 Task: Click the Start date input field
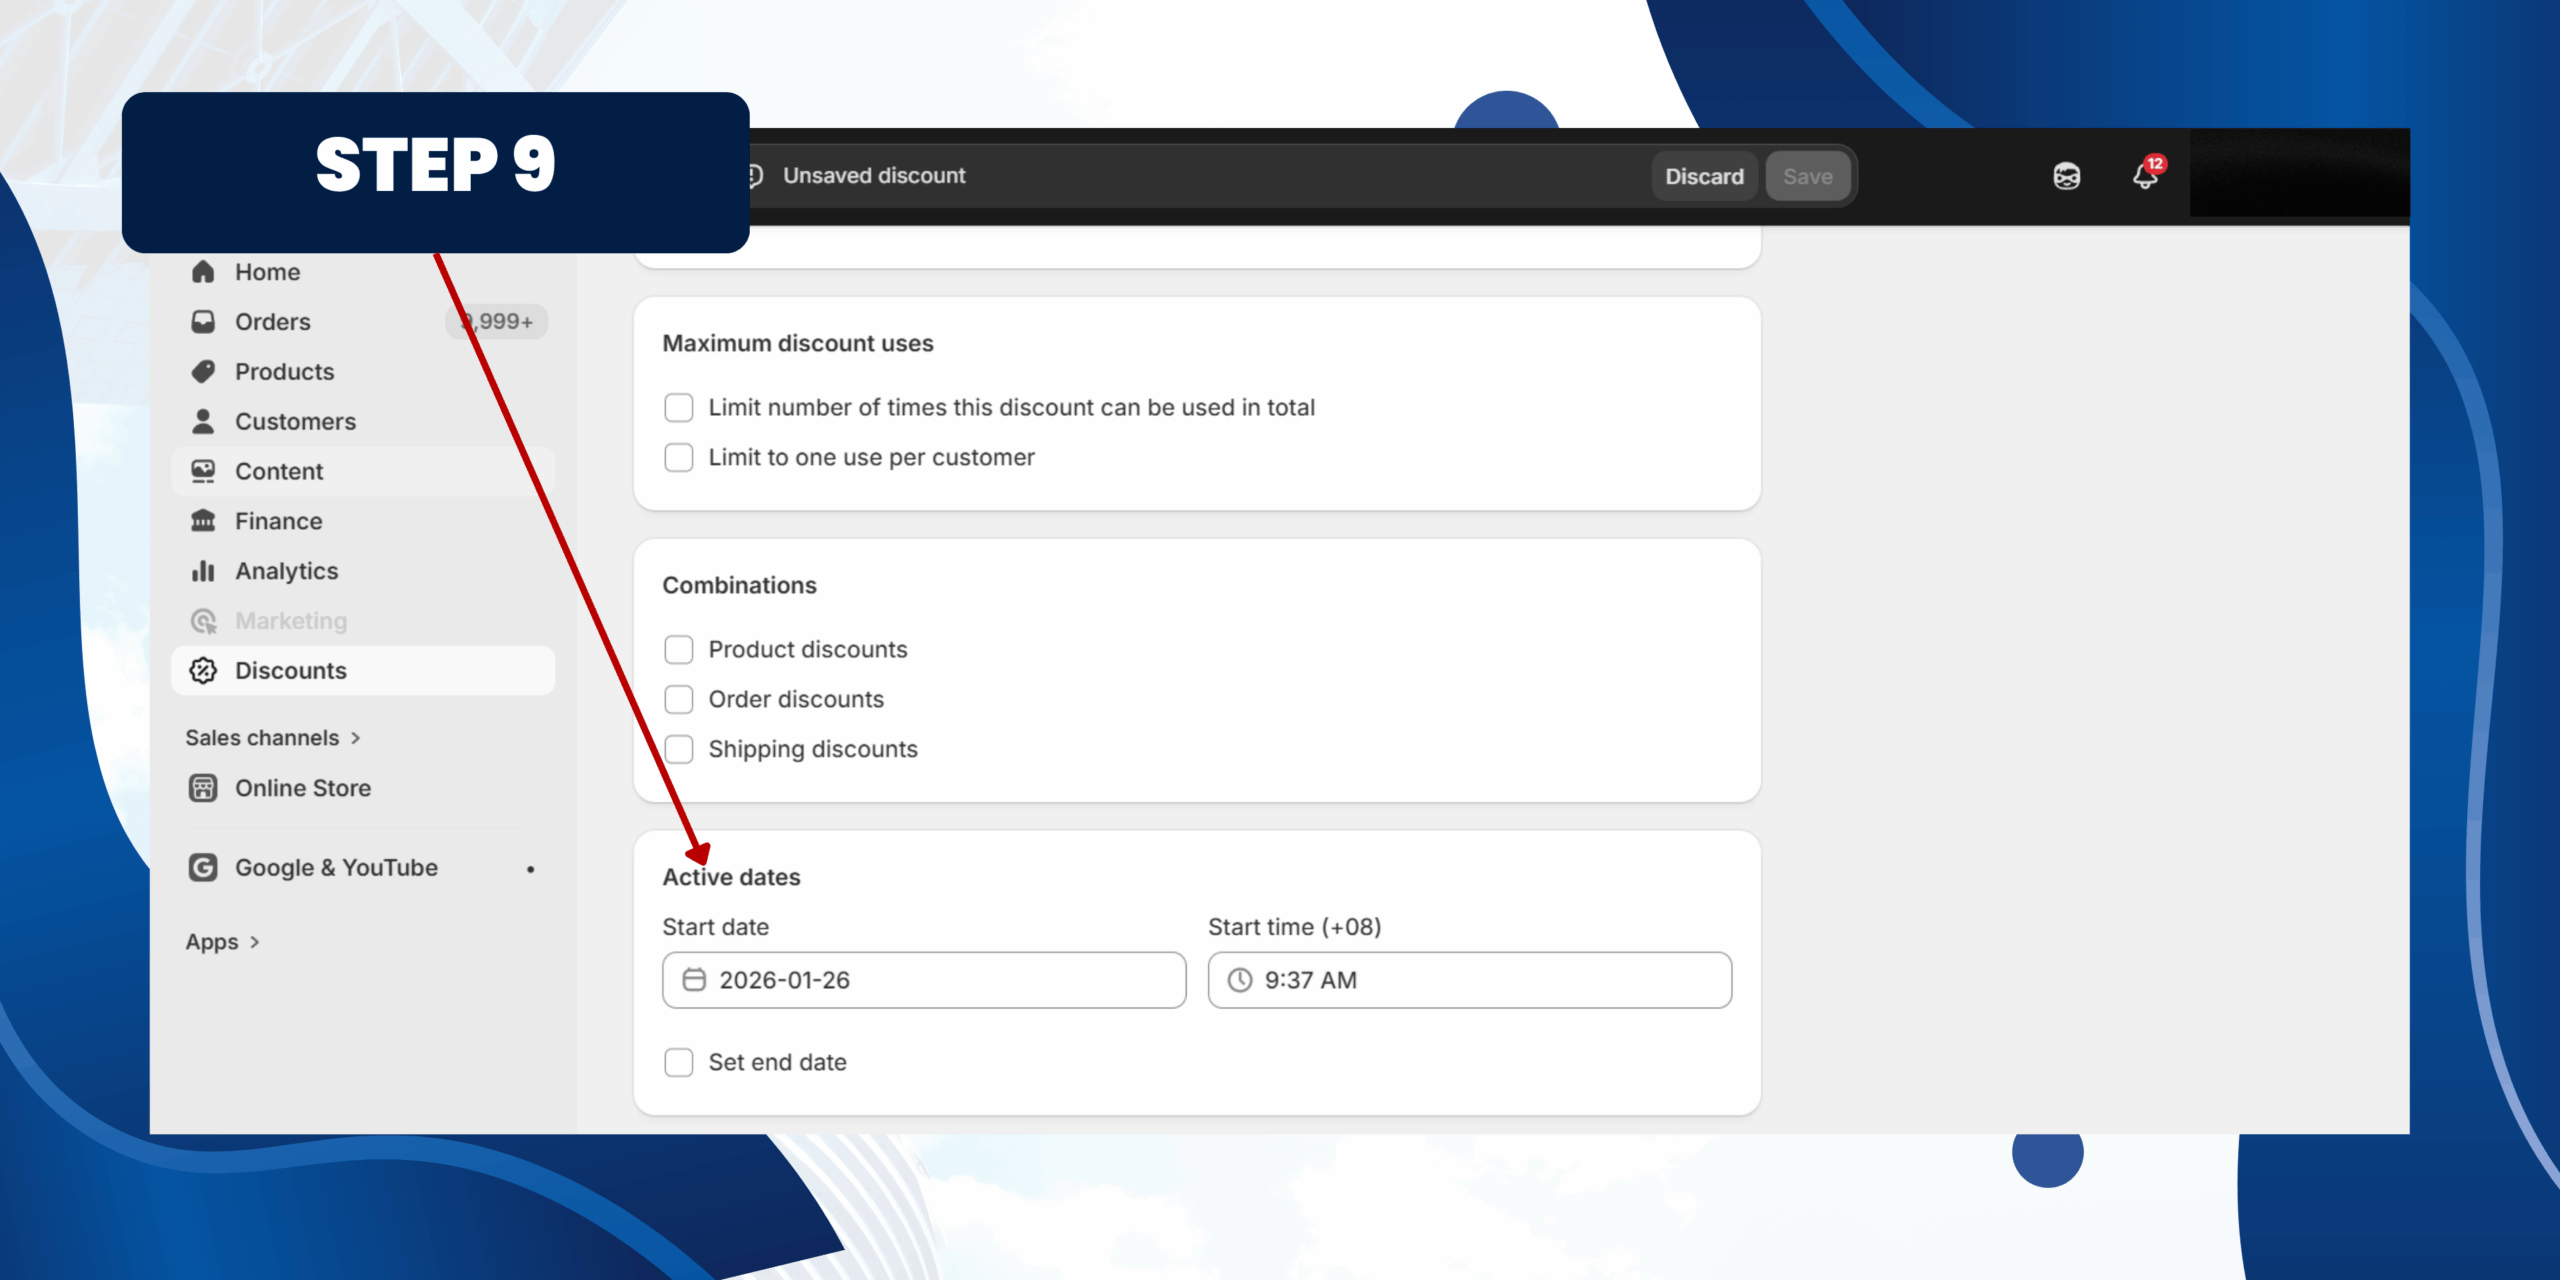click(x=923, y=980)
